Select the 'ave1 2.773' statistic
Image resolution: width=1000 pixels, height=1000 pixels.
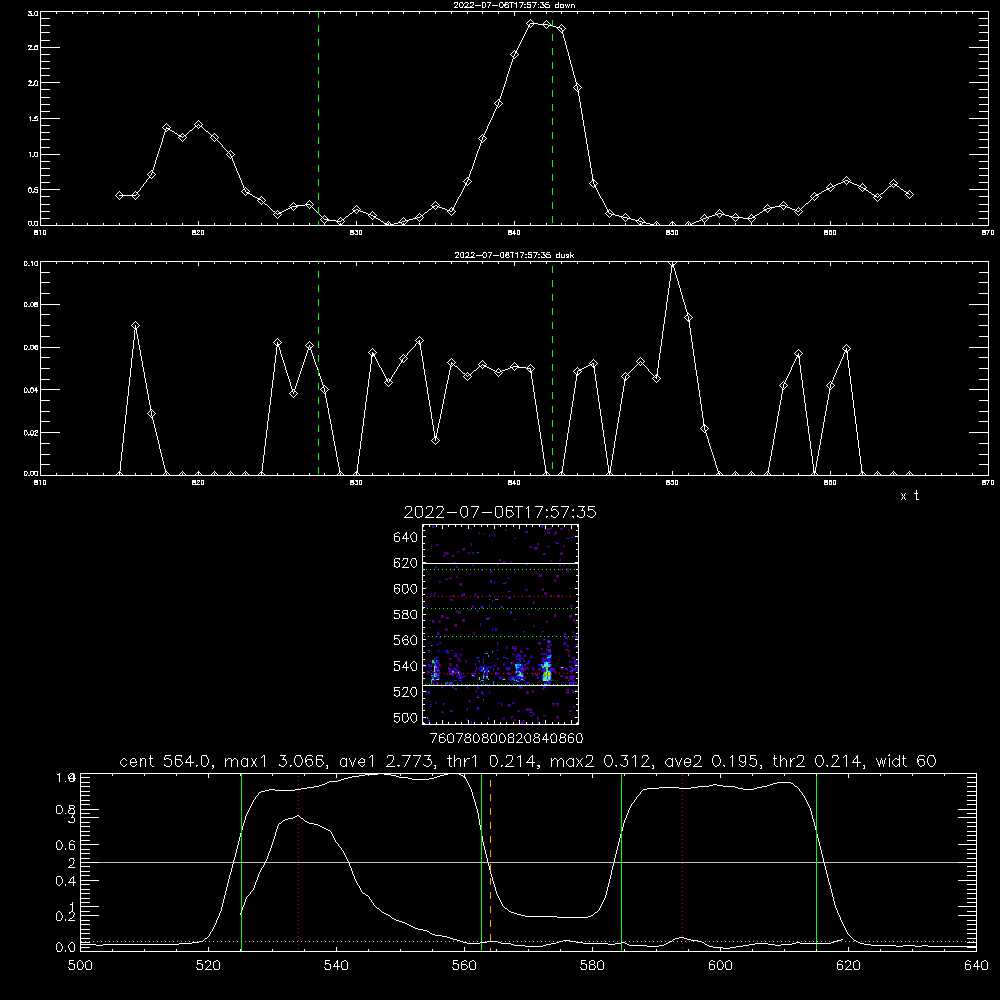tap(386, 761)
